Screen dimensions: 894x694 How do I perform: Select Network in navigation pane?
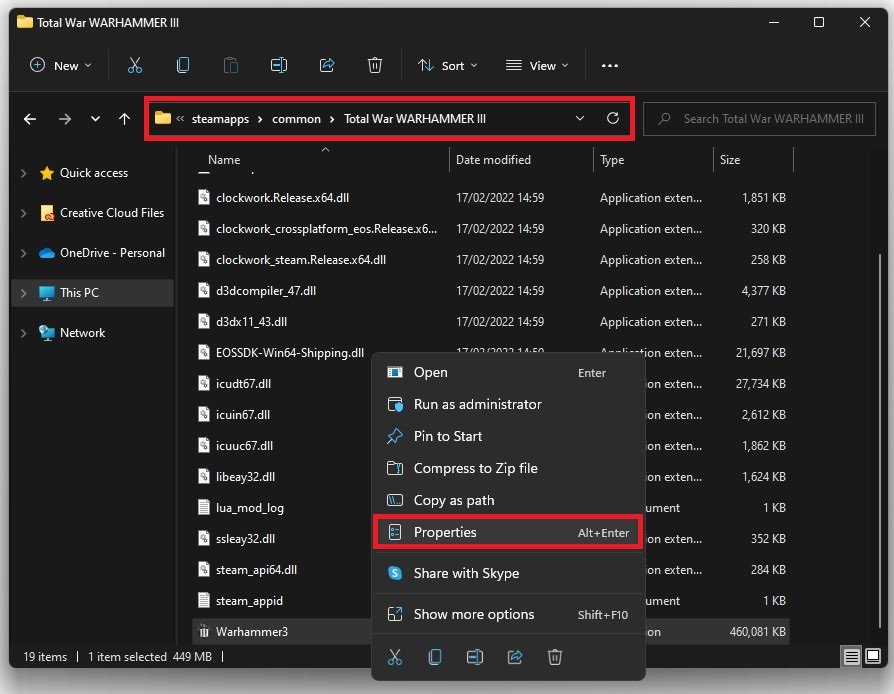(x=82, y=332)
